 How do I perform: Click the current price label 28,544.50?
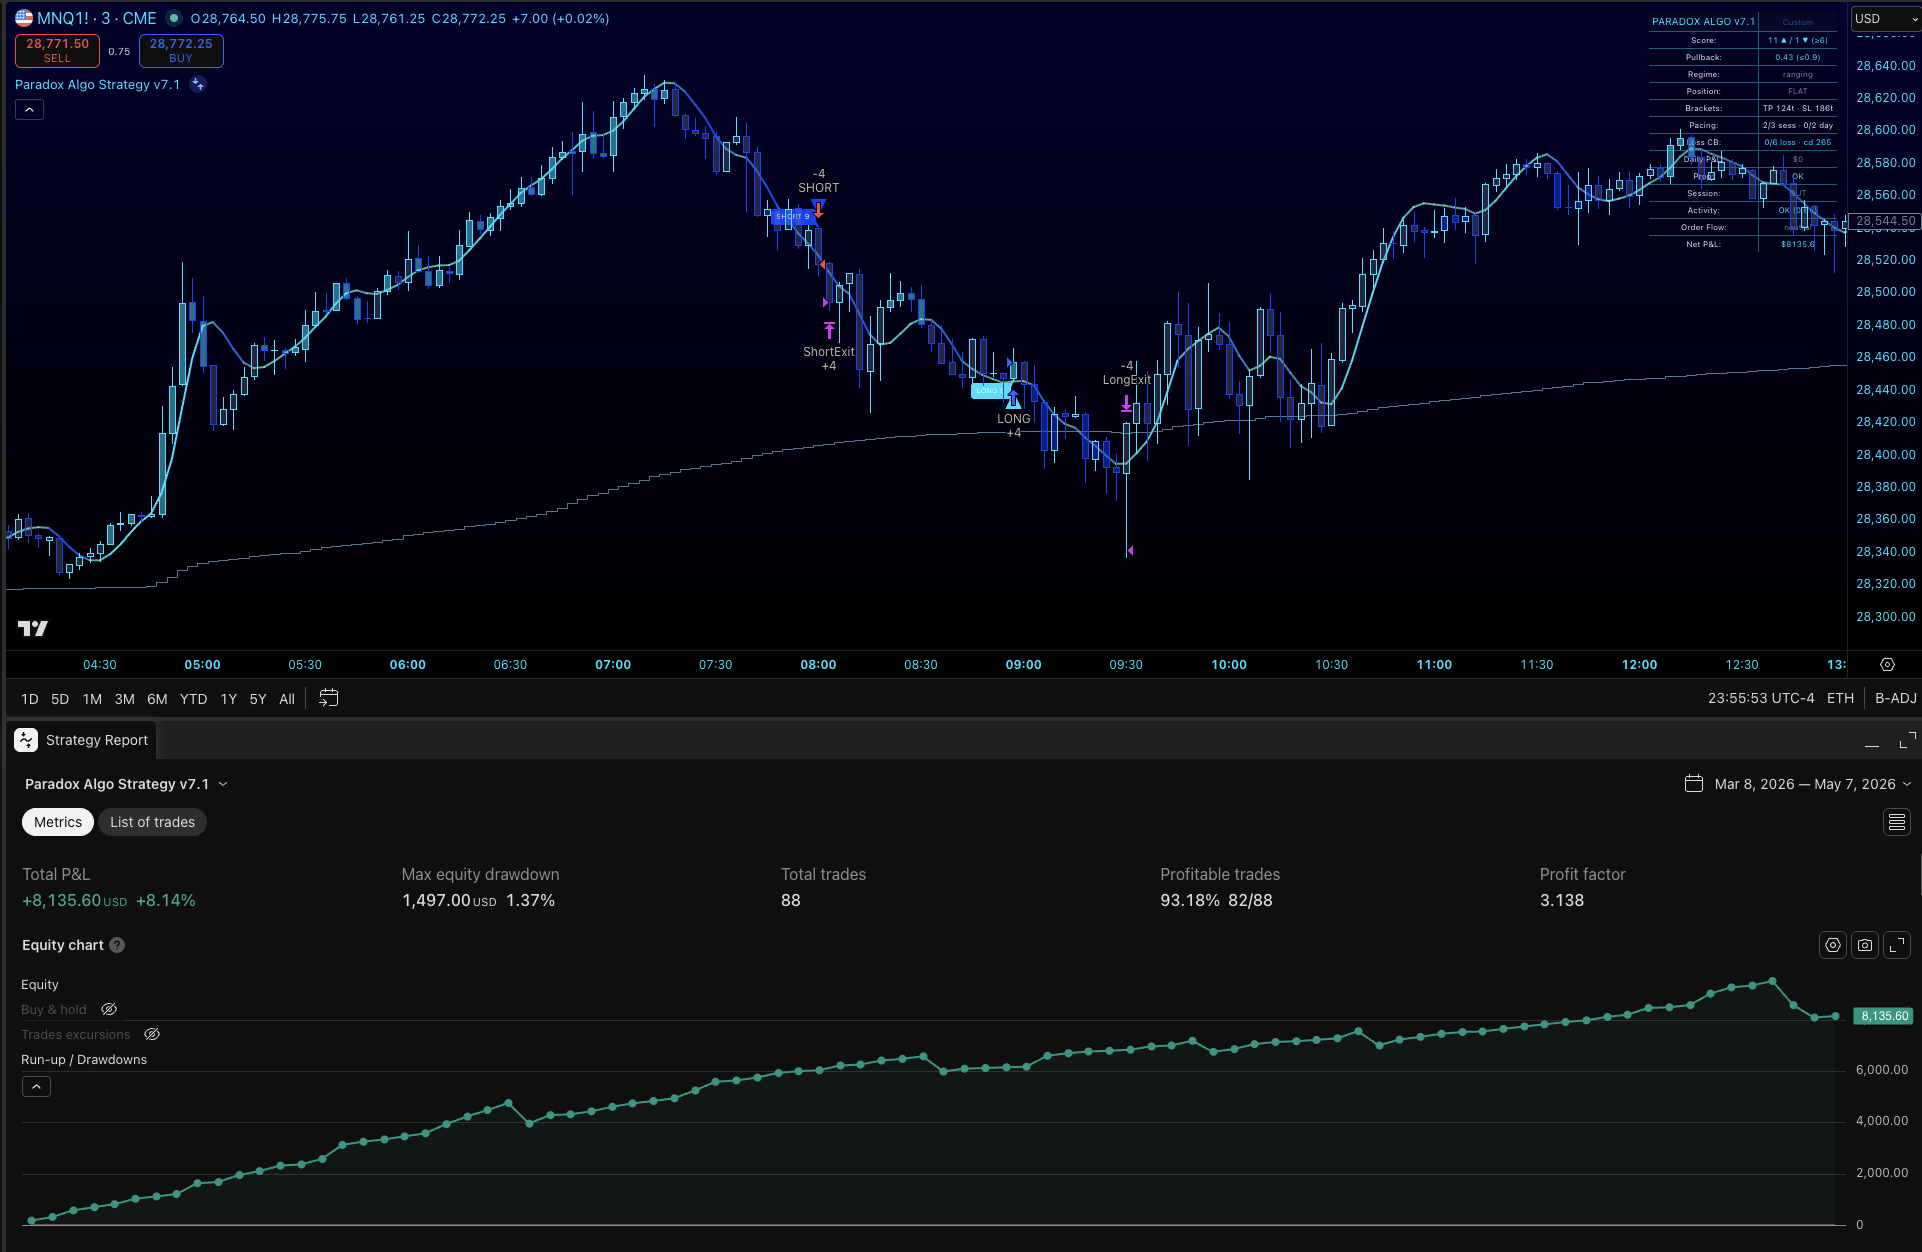(1884, 221)
